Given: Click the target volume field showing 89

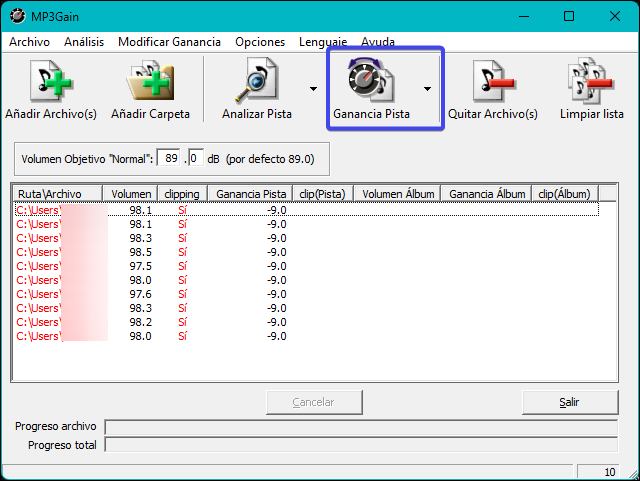Looking at the screenshot, I should (x=169, y=158).
